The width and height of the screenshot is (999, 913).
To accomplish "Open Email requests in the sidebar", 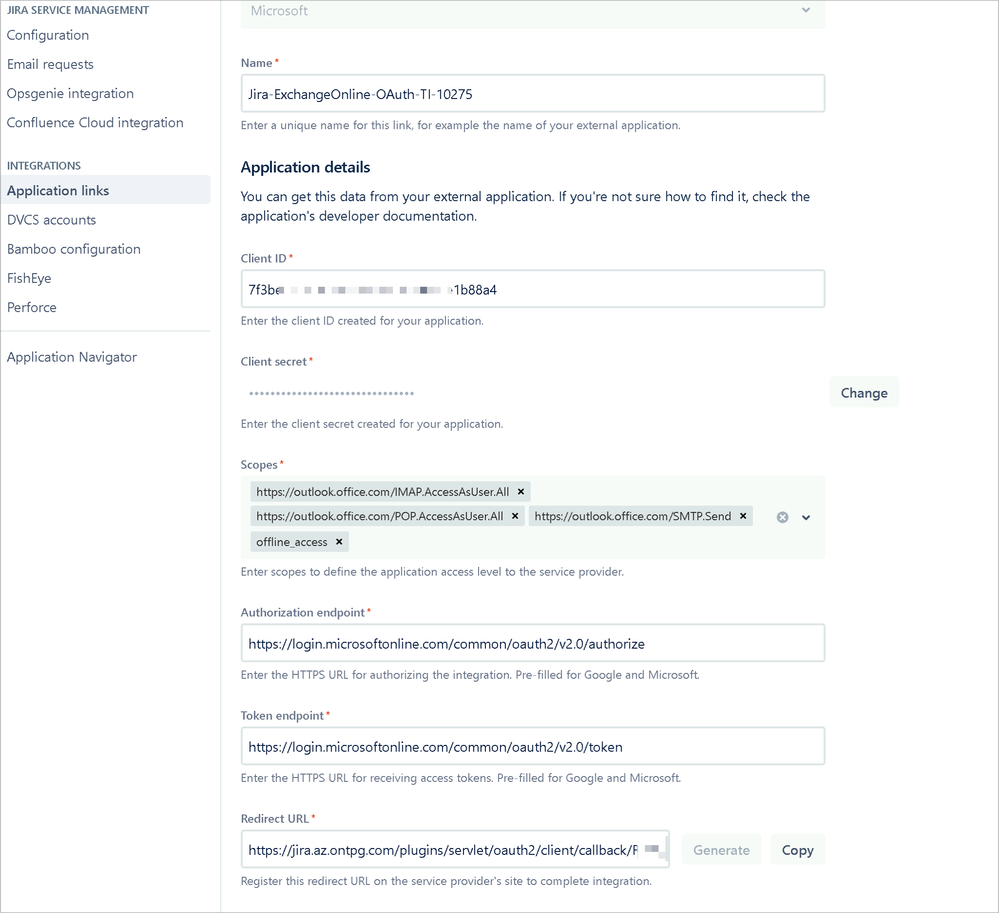I will pos(50,64).
